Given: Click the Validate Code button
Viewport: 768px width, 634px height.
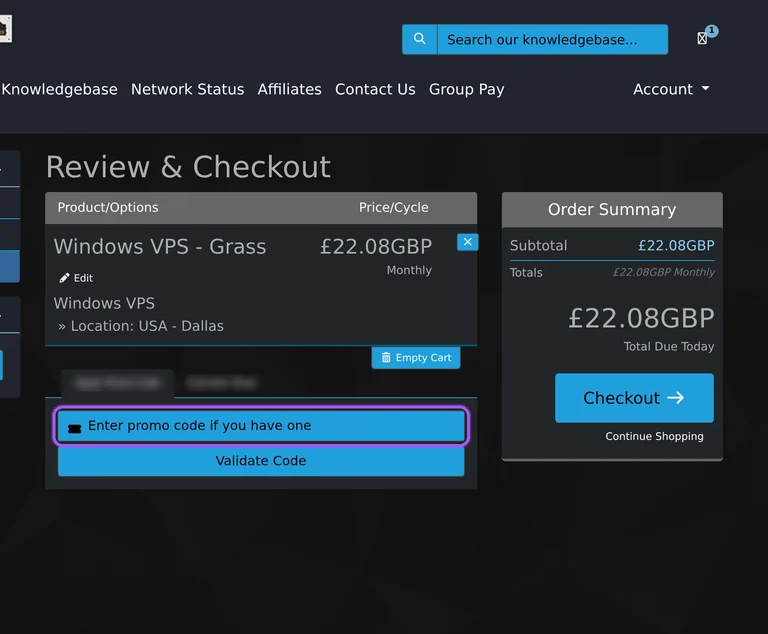Looking at the screenshot, I should tap(261, 461).
